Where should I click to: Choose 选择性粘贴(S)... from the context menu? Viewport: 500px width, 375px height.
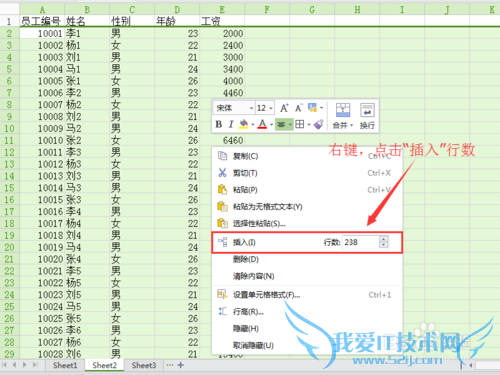(307, 223)
